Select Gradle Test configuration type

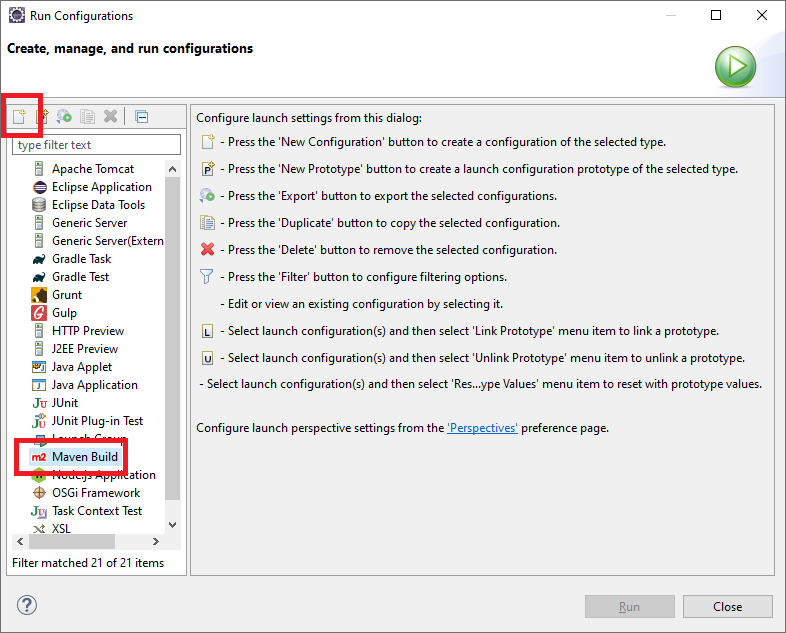[80, 277]
